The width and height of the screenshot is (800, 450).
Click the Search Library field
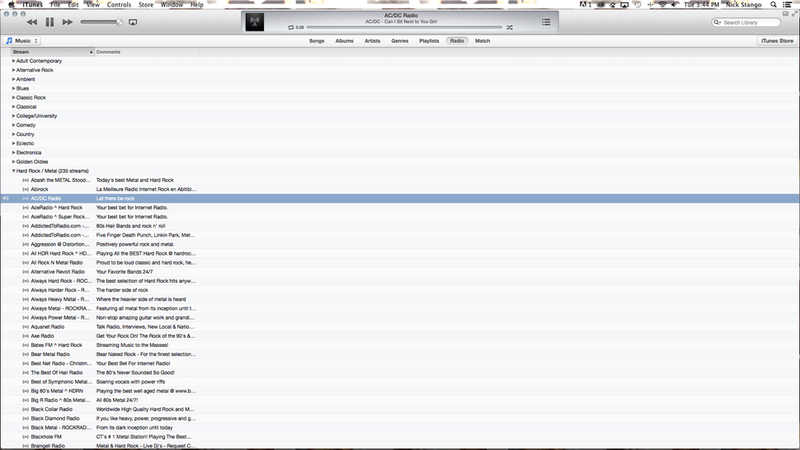tap(746, 22)
